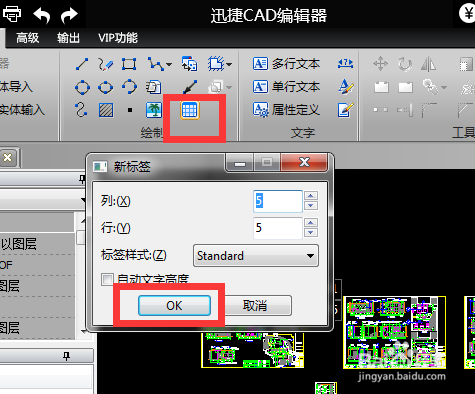Focus the 行:(Y) rows input field
Image resolution: width=475 pixels, height=394 pixels.
point(278,228)
